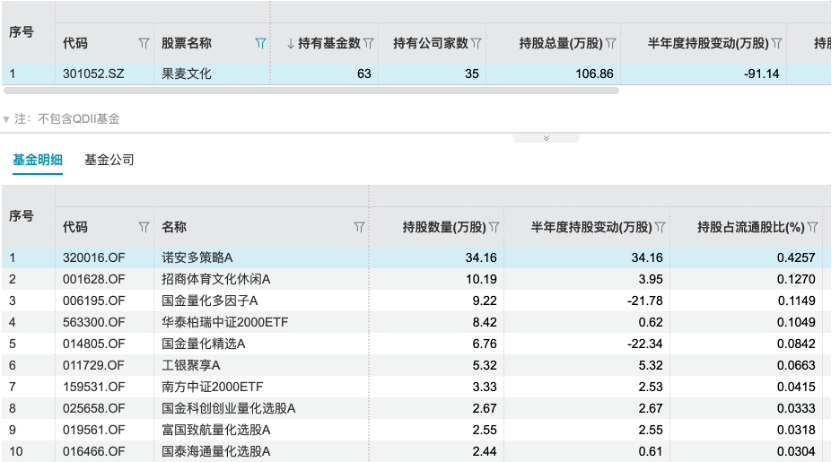
Task: Click ratio value 0.0304
Action: pyautogui.click(x=796, y=451)
